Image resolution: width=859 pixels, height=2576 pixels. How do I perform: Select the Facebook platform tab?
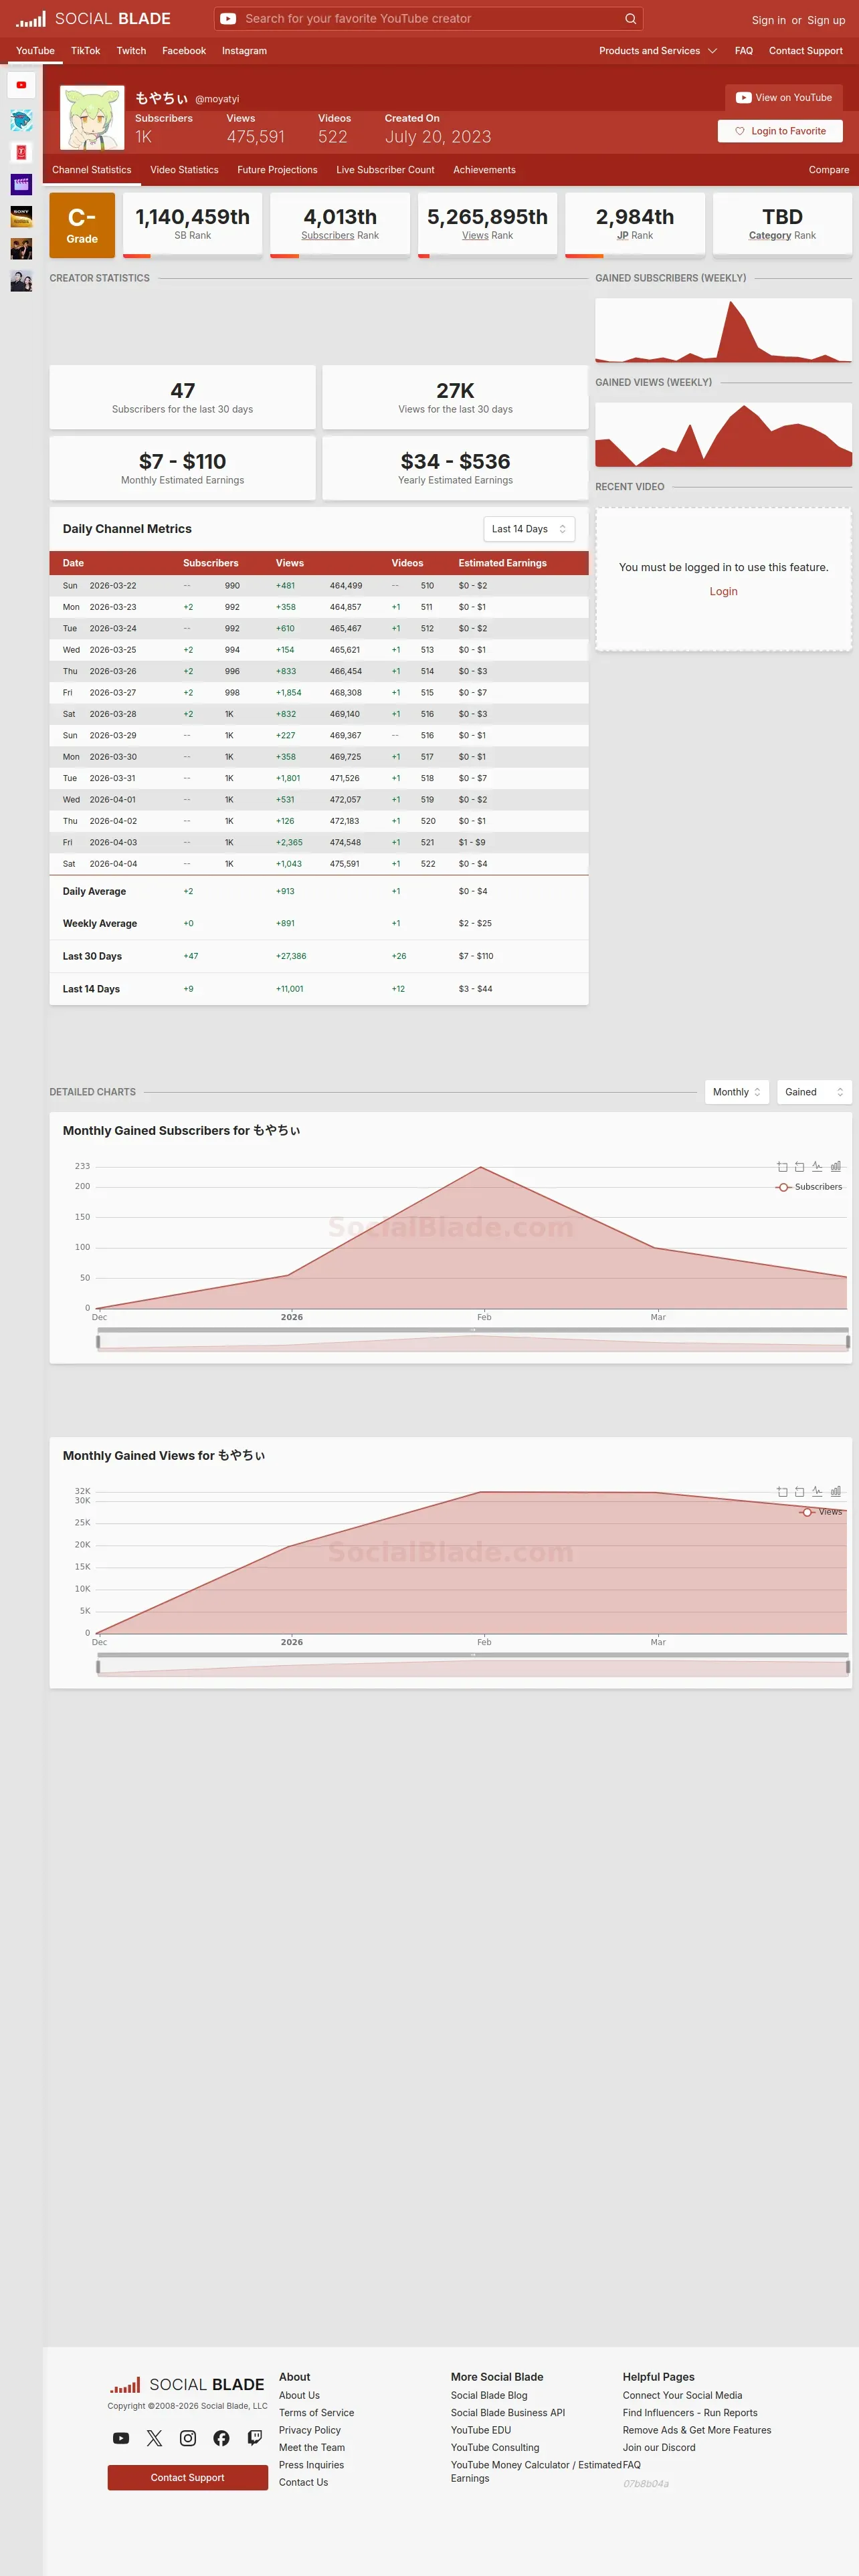(184, 51)
